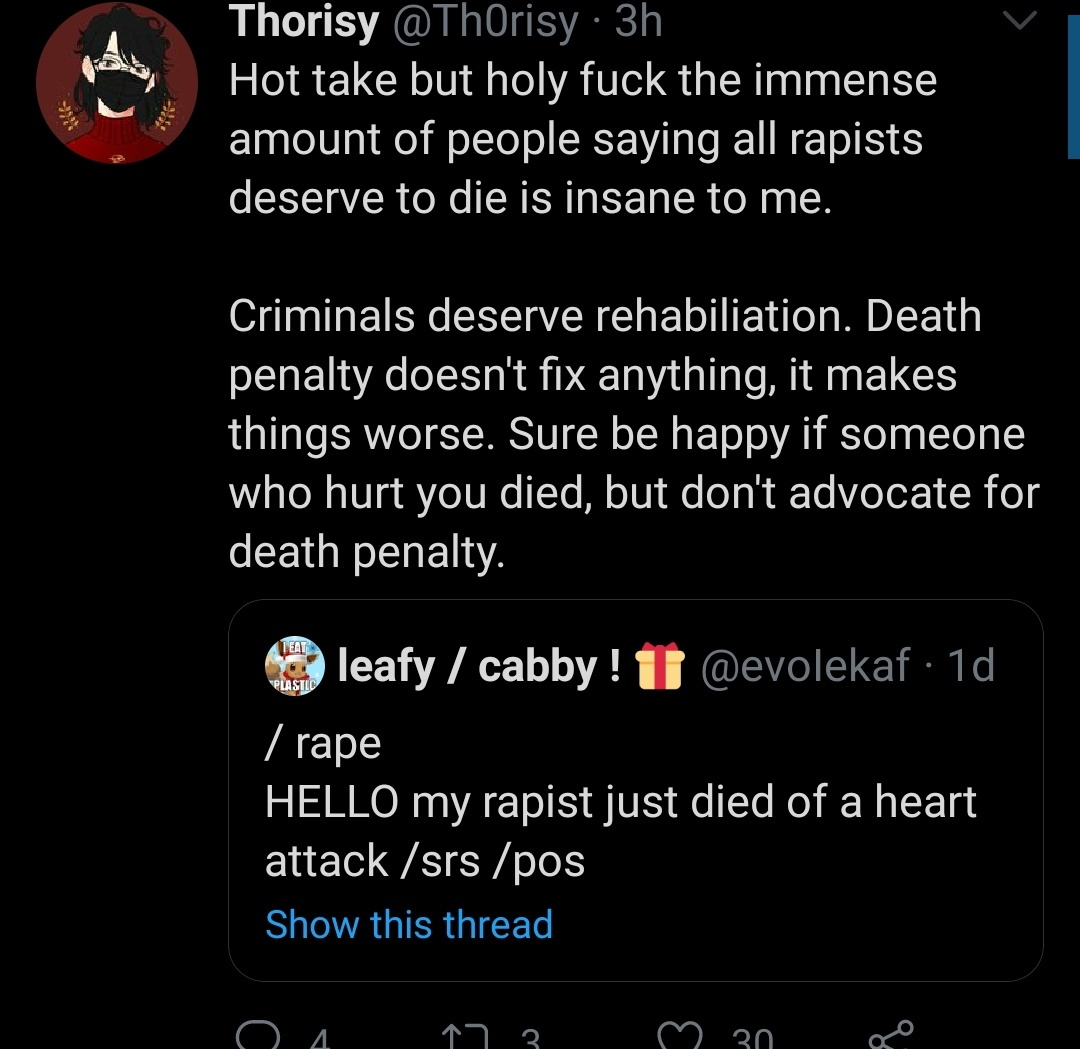Screen dimensions: 1080x1049
Task: Click the 1d timestamp on quoted tweet
Action: pos(971,665)
